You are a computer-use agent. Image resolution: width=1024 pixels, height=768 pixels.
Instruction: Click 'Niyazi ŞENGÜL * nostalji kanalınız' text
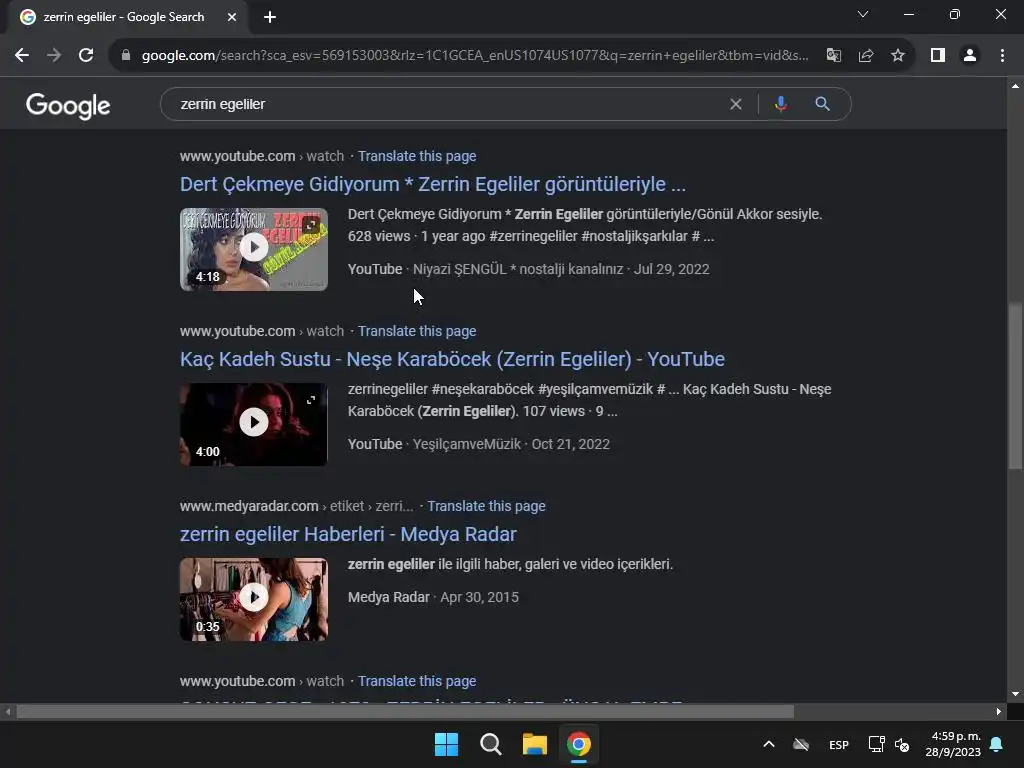pyautogui.click(x=518, y=269)
